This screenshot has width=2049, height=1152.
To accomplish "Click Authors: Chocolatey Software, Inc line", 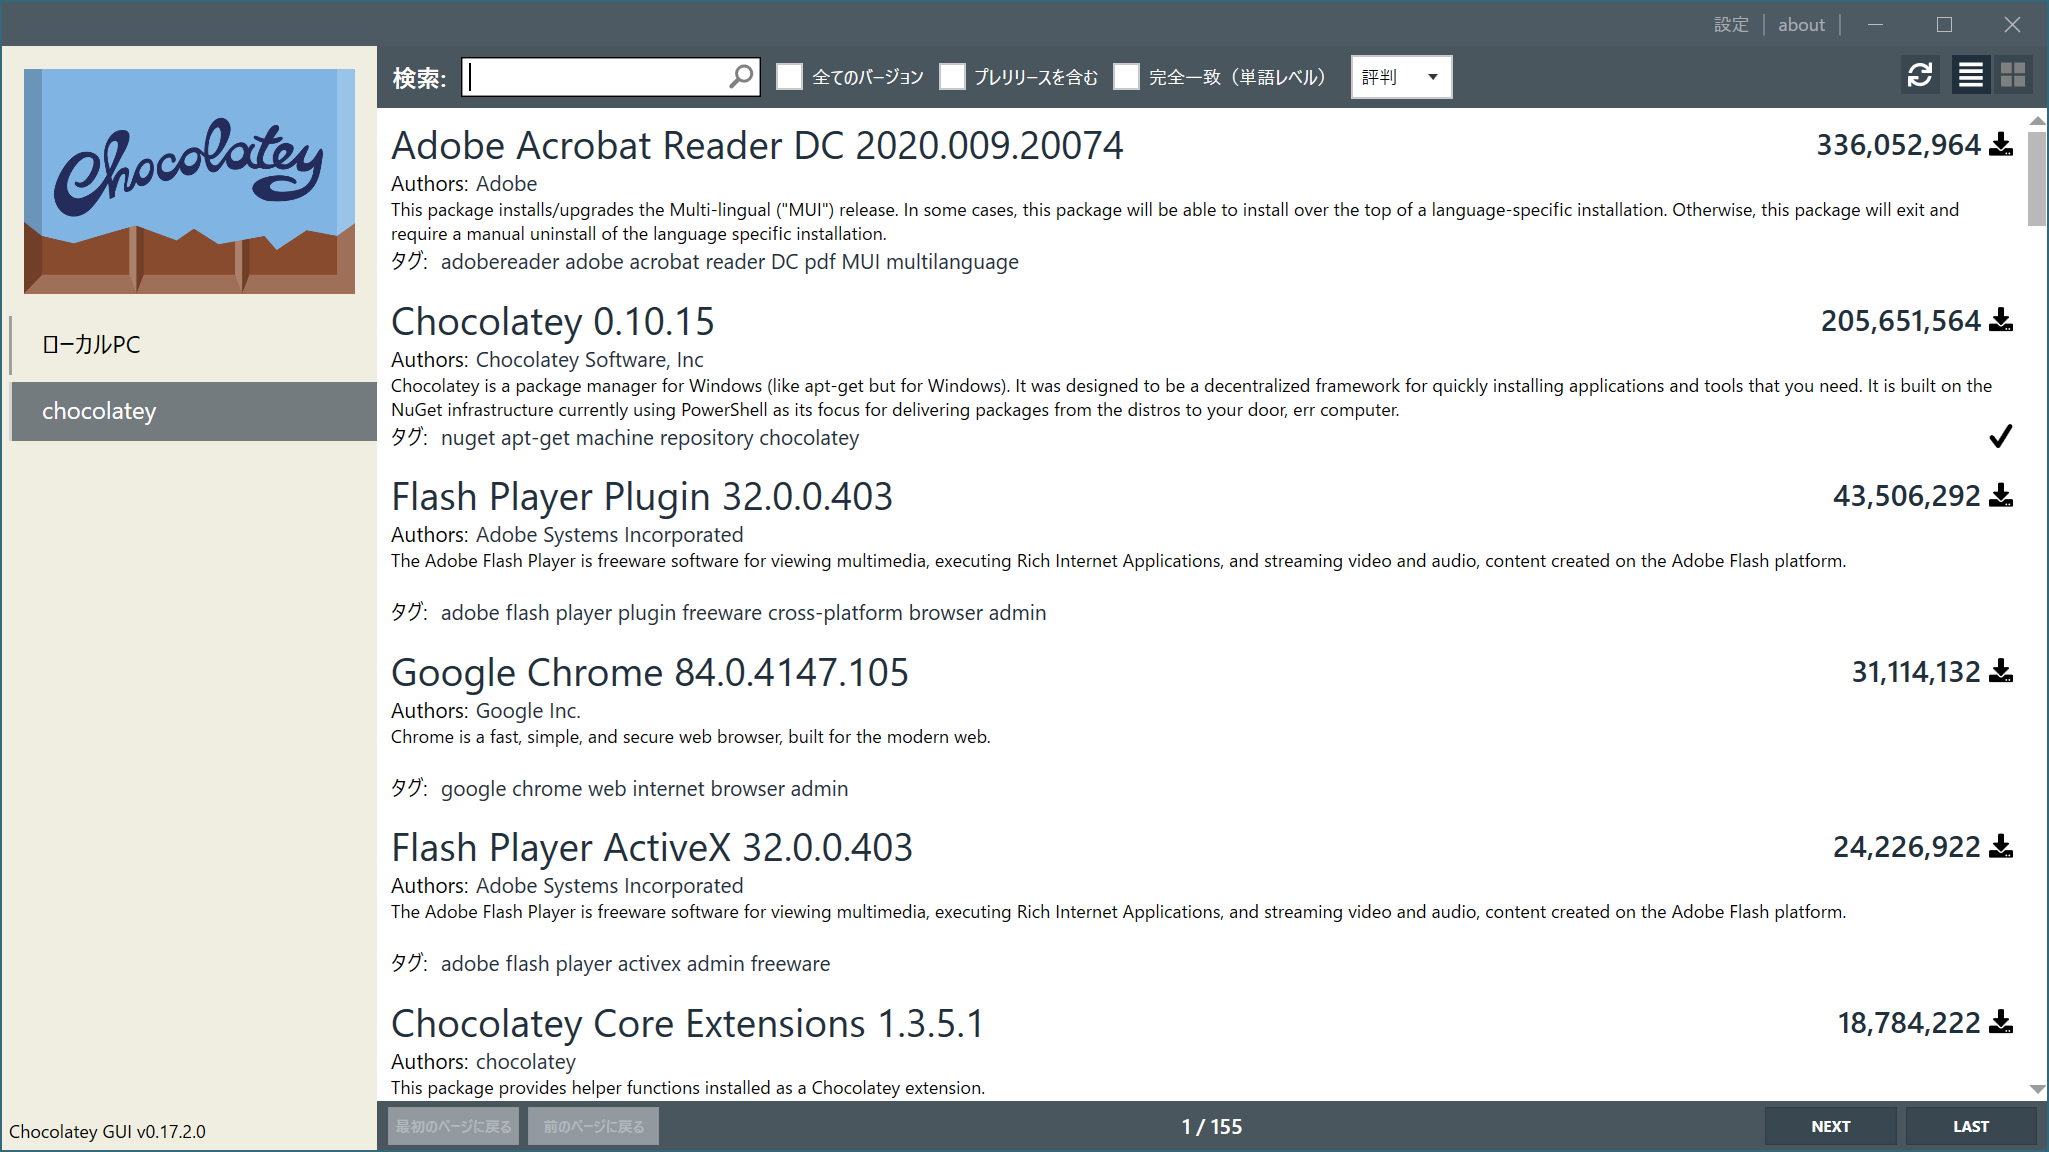I will coord(547,360).
